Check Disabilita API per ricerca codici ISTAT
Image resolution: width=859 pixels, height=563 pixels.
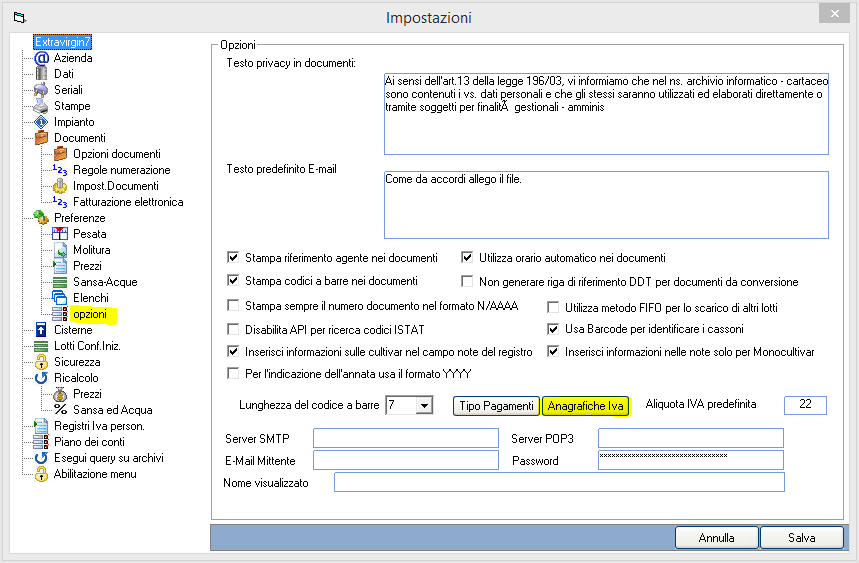click(233, 329)
